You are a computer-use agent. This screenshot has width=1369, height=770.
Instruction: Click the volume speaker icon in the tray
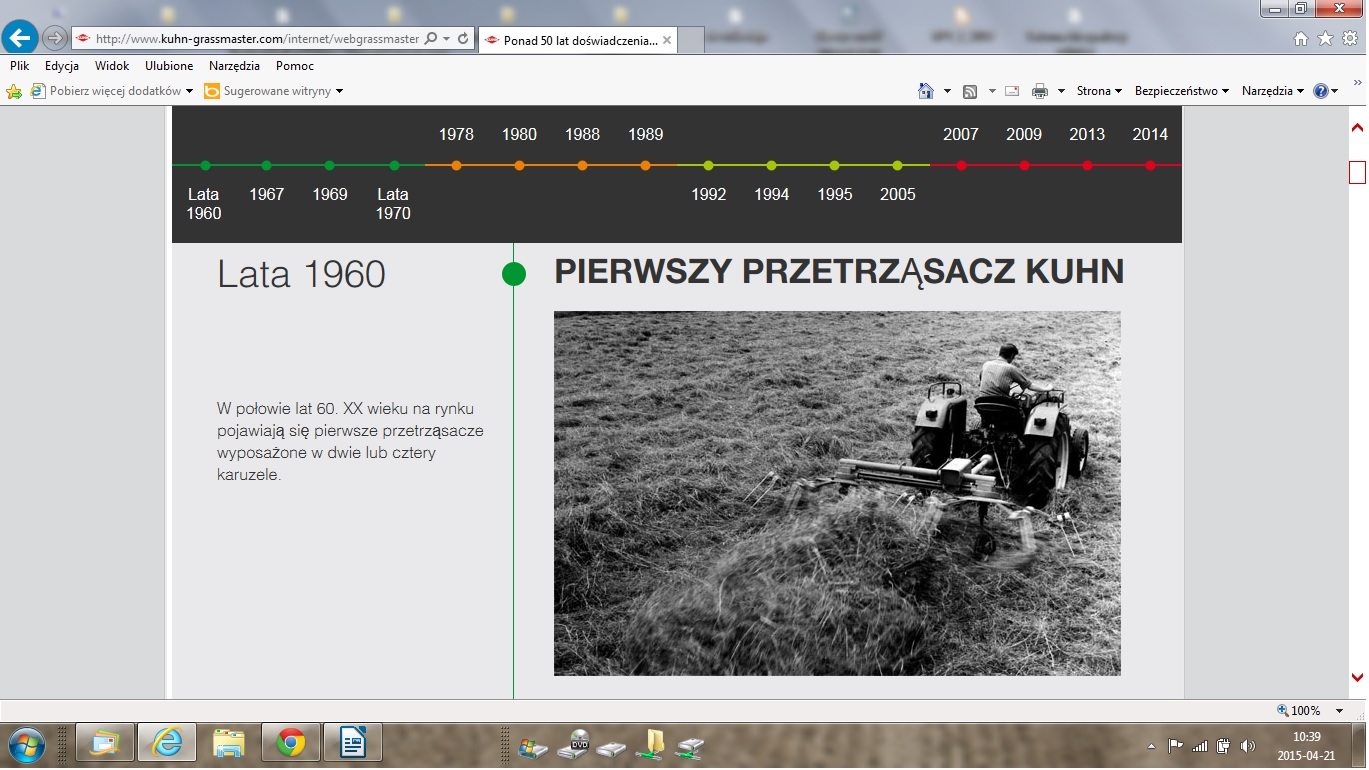click(1247, 746)
